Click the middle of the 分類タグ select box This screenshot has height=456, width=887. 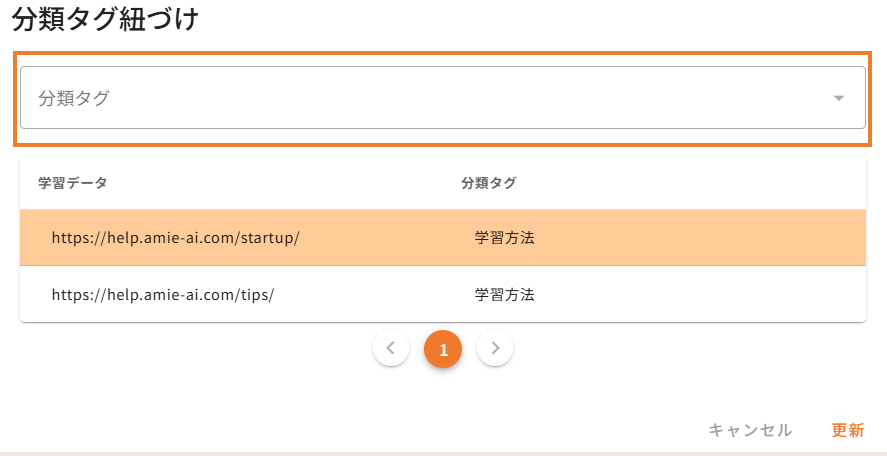pos(442,98)
